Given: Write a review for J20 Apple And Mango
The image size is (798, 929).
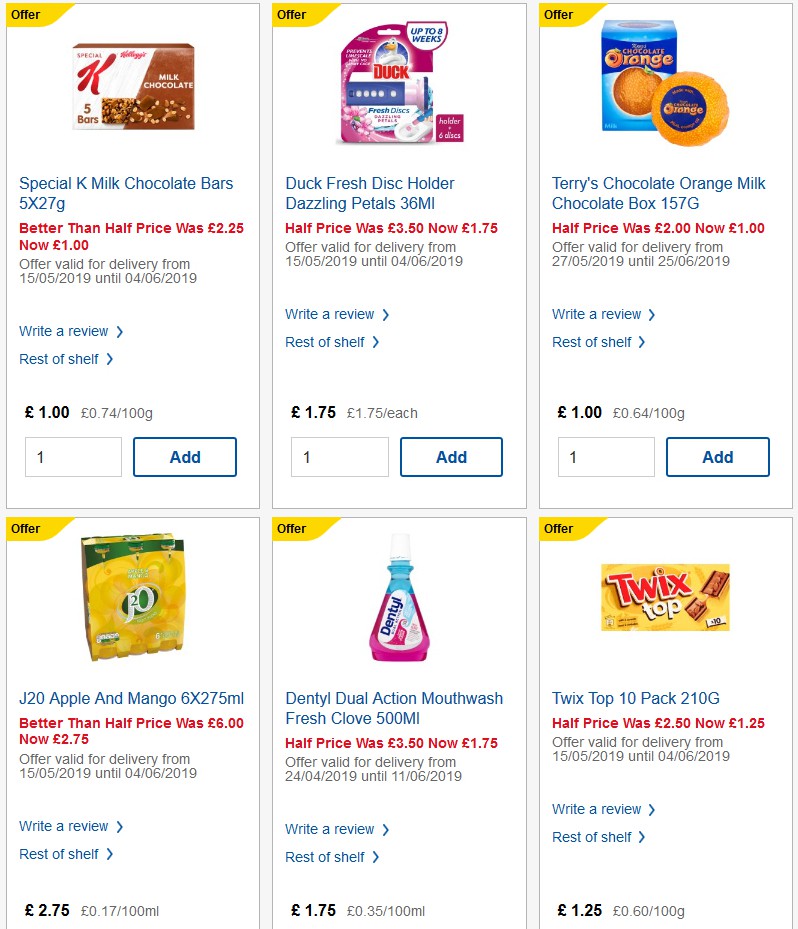Looking at the screenshot, I should [x=64, y=826].
